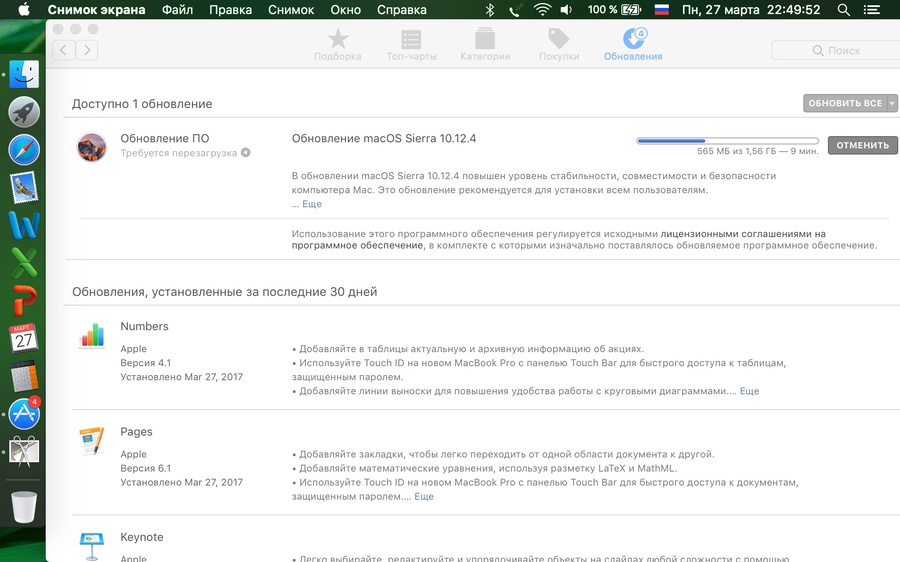Expand Numbers release notes with Еще
The height and width of the screenshot is (562, 900).
[x=749, y=391]
